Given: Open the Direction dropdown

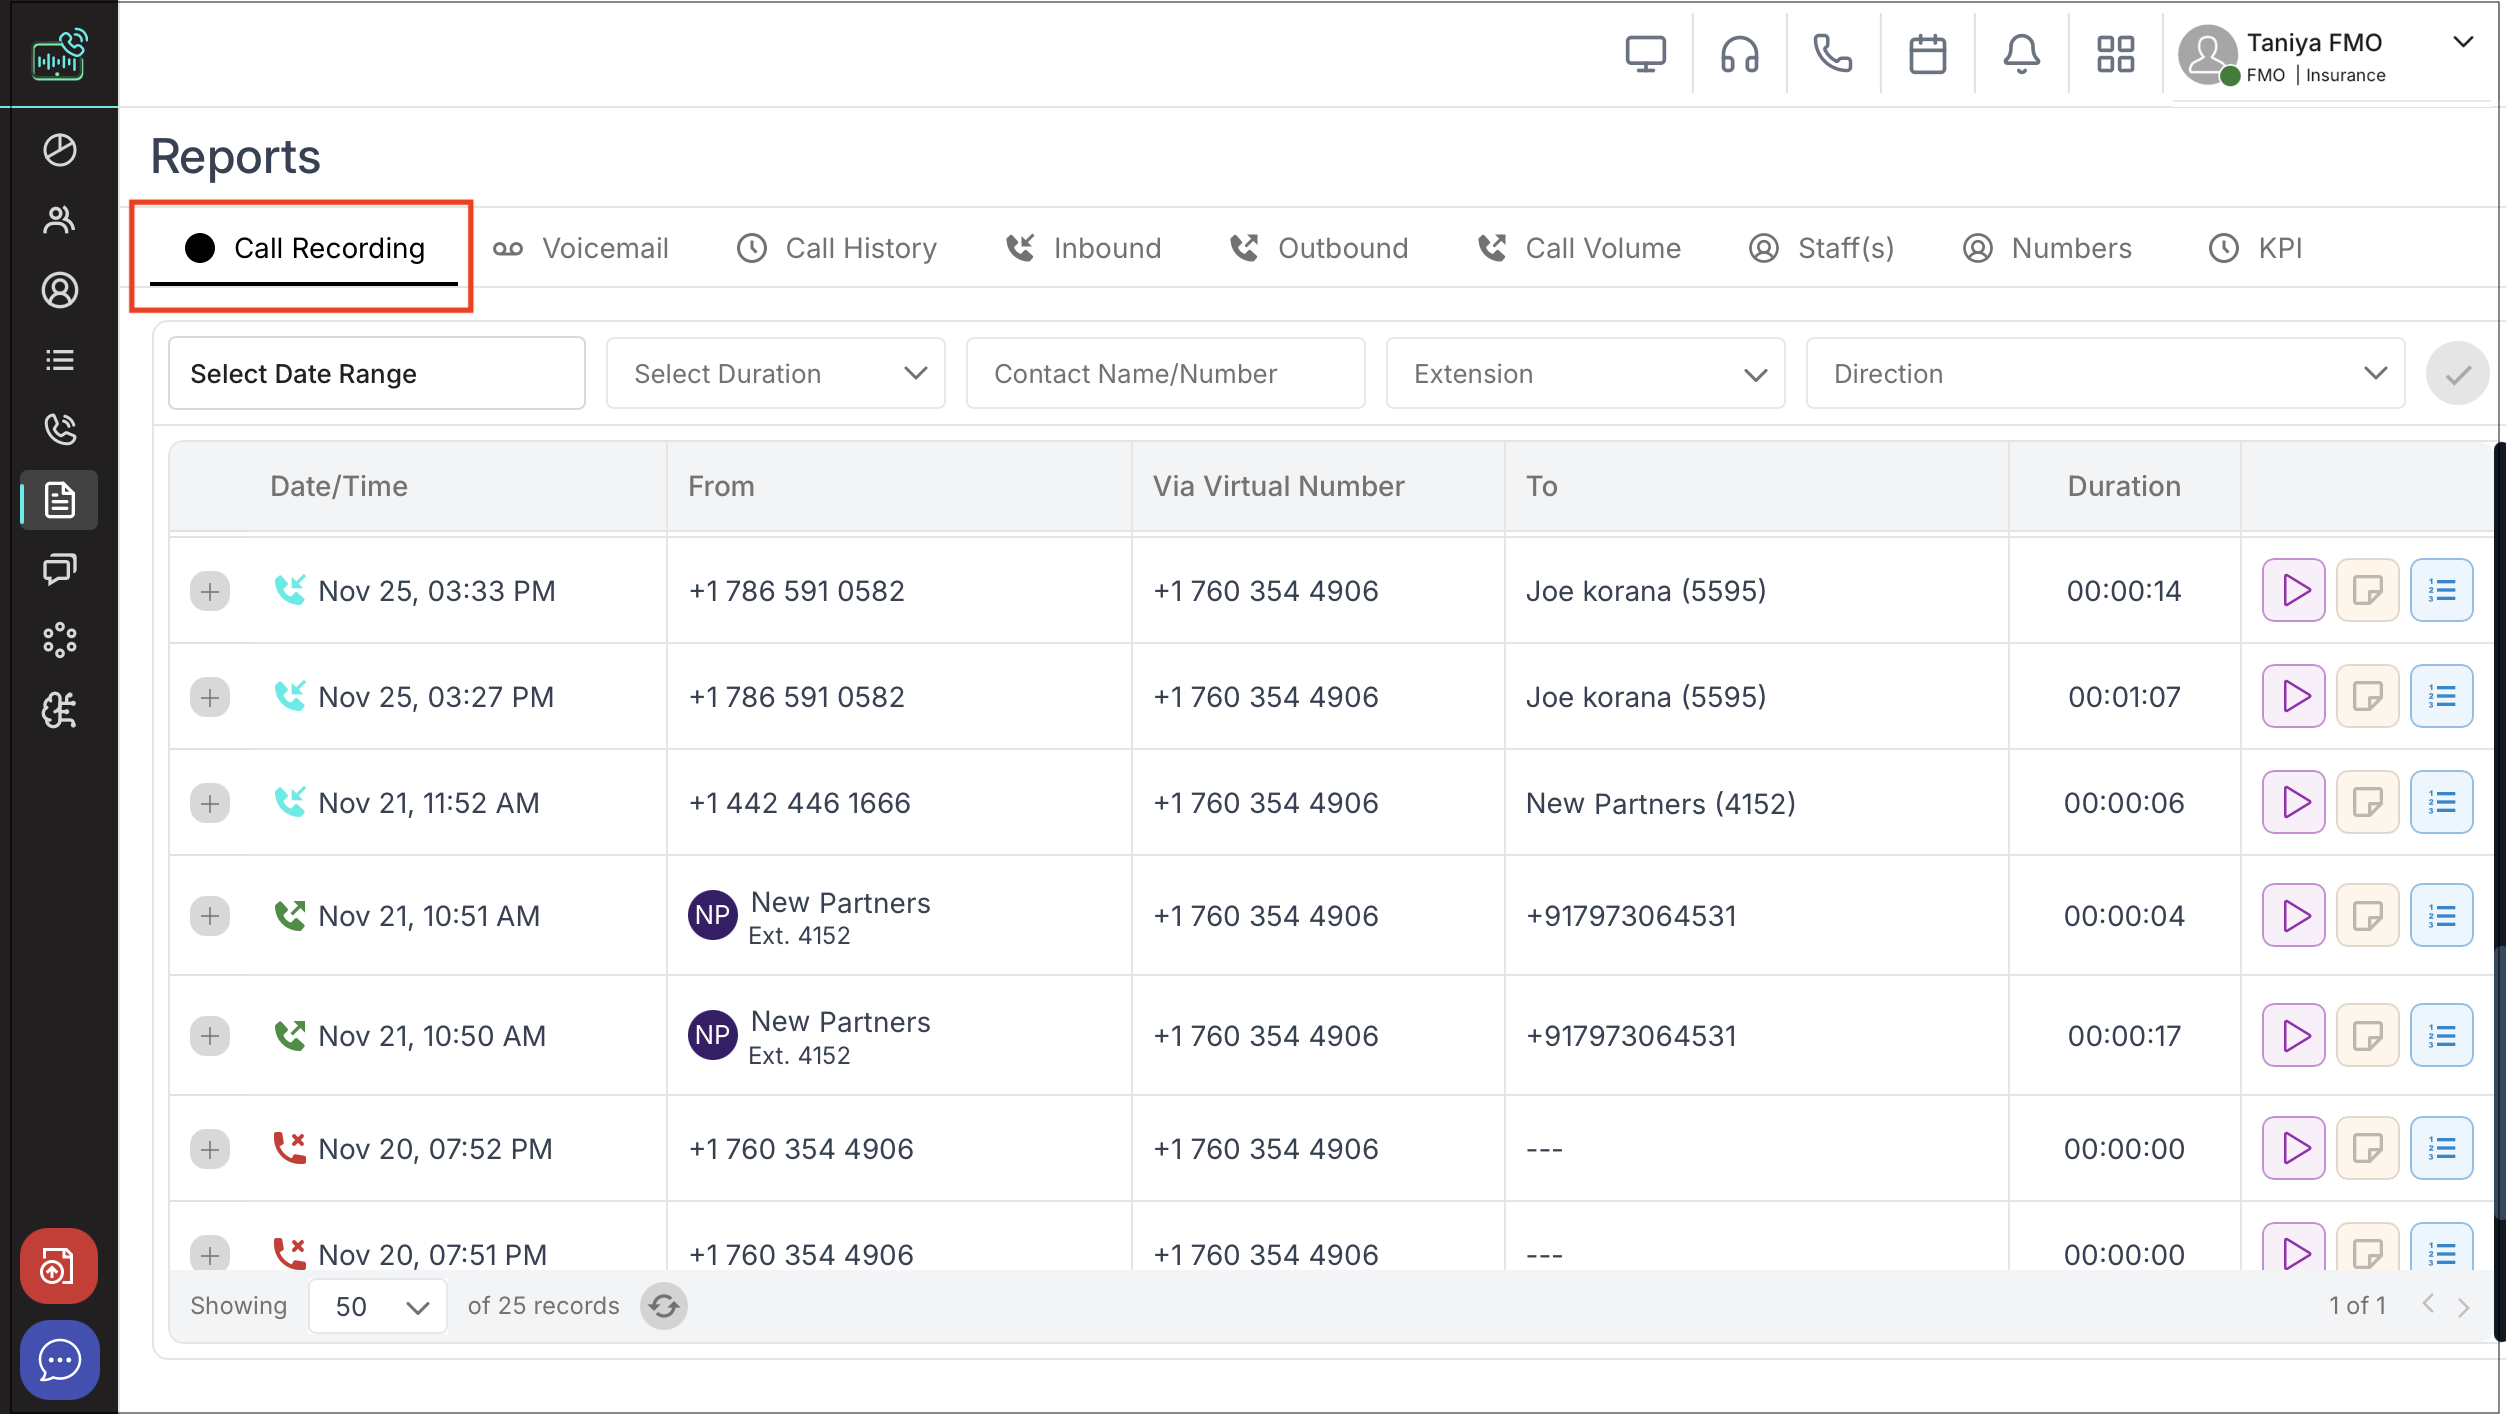Looking at the screenshot, I should click(x=2105, y=374).
